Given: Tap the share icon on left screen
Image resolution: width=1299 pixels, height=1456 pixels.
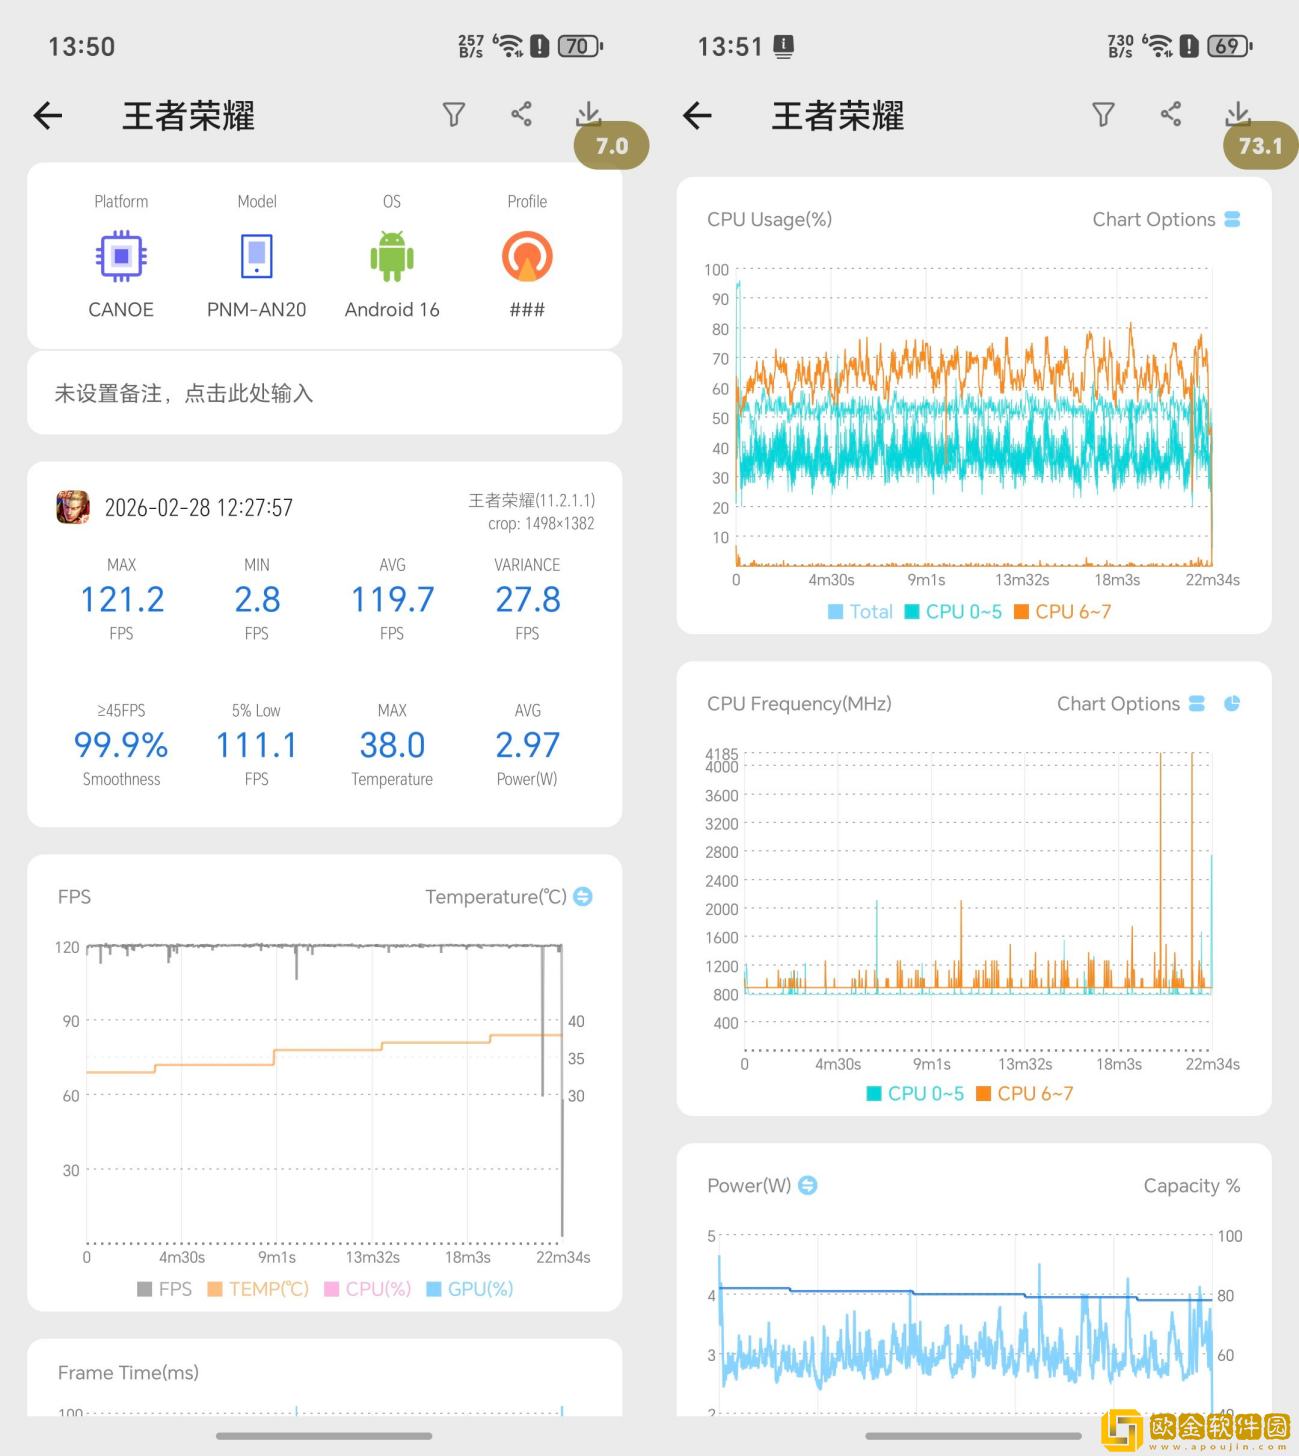Looking at the screenshot, I should (x=521, y=114).
